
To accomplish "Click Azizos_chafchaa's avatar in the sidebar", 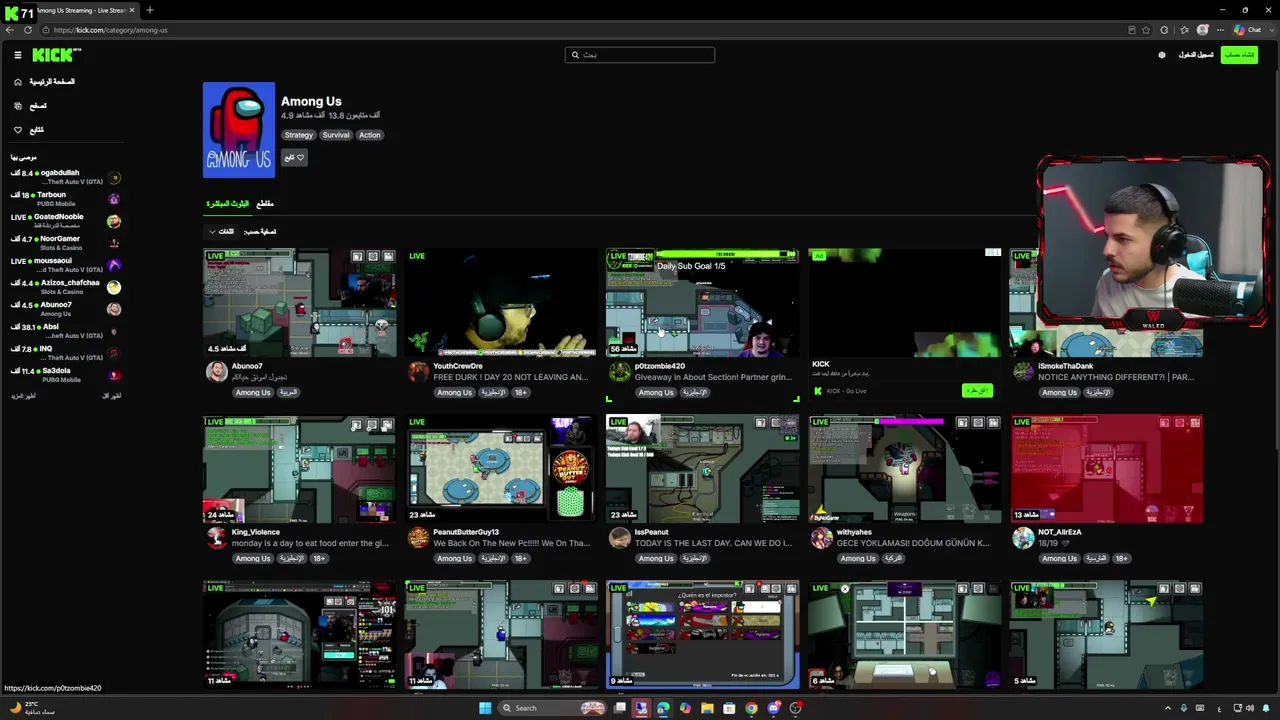I will [x=114, y=287].
